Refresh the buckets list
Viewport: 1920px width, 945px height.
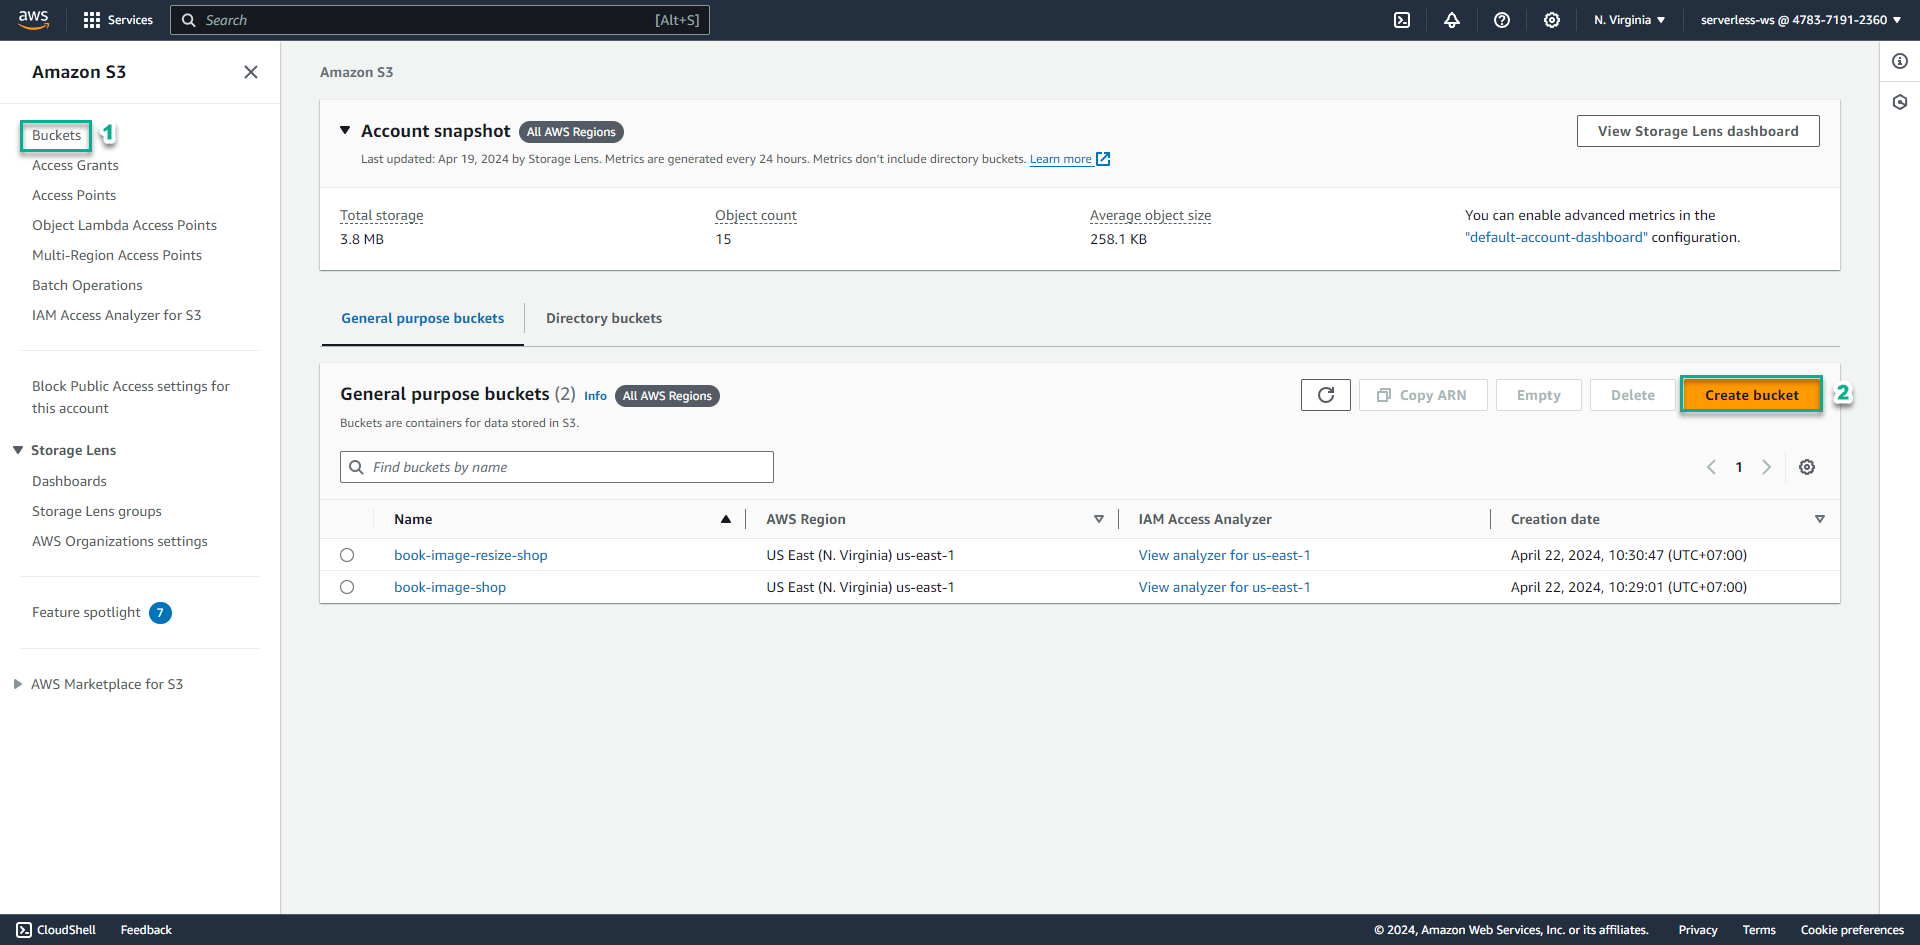point(1326,395)
